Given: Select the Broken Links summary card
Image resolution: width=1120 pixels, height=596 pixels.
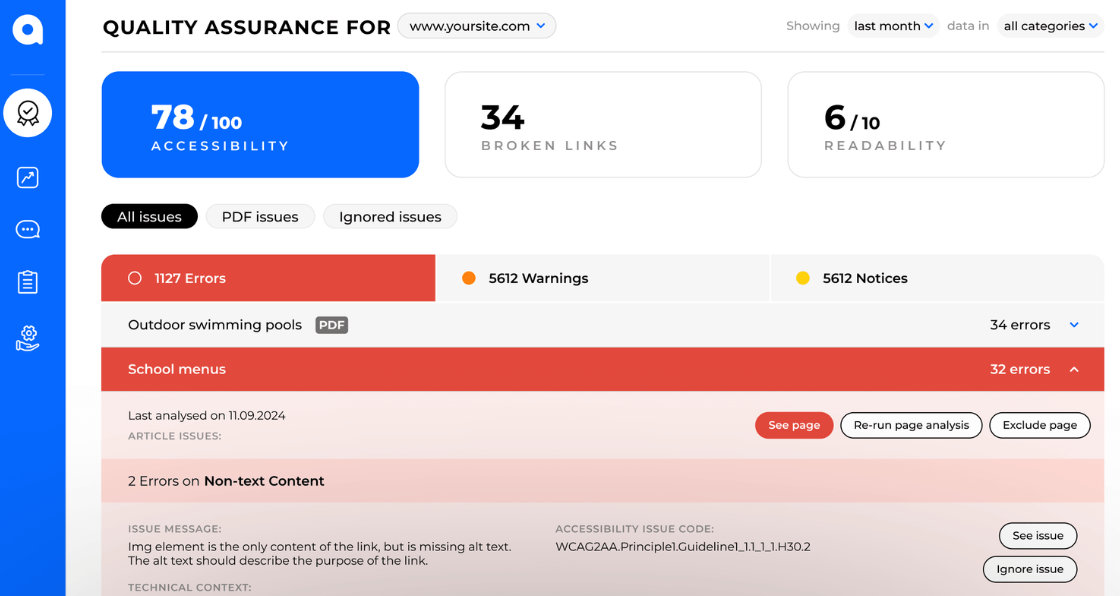Looking at the screenshot, I should 603,125.
